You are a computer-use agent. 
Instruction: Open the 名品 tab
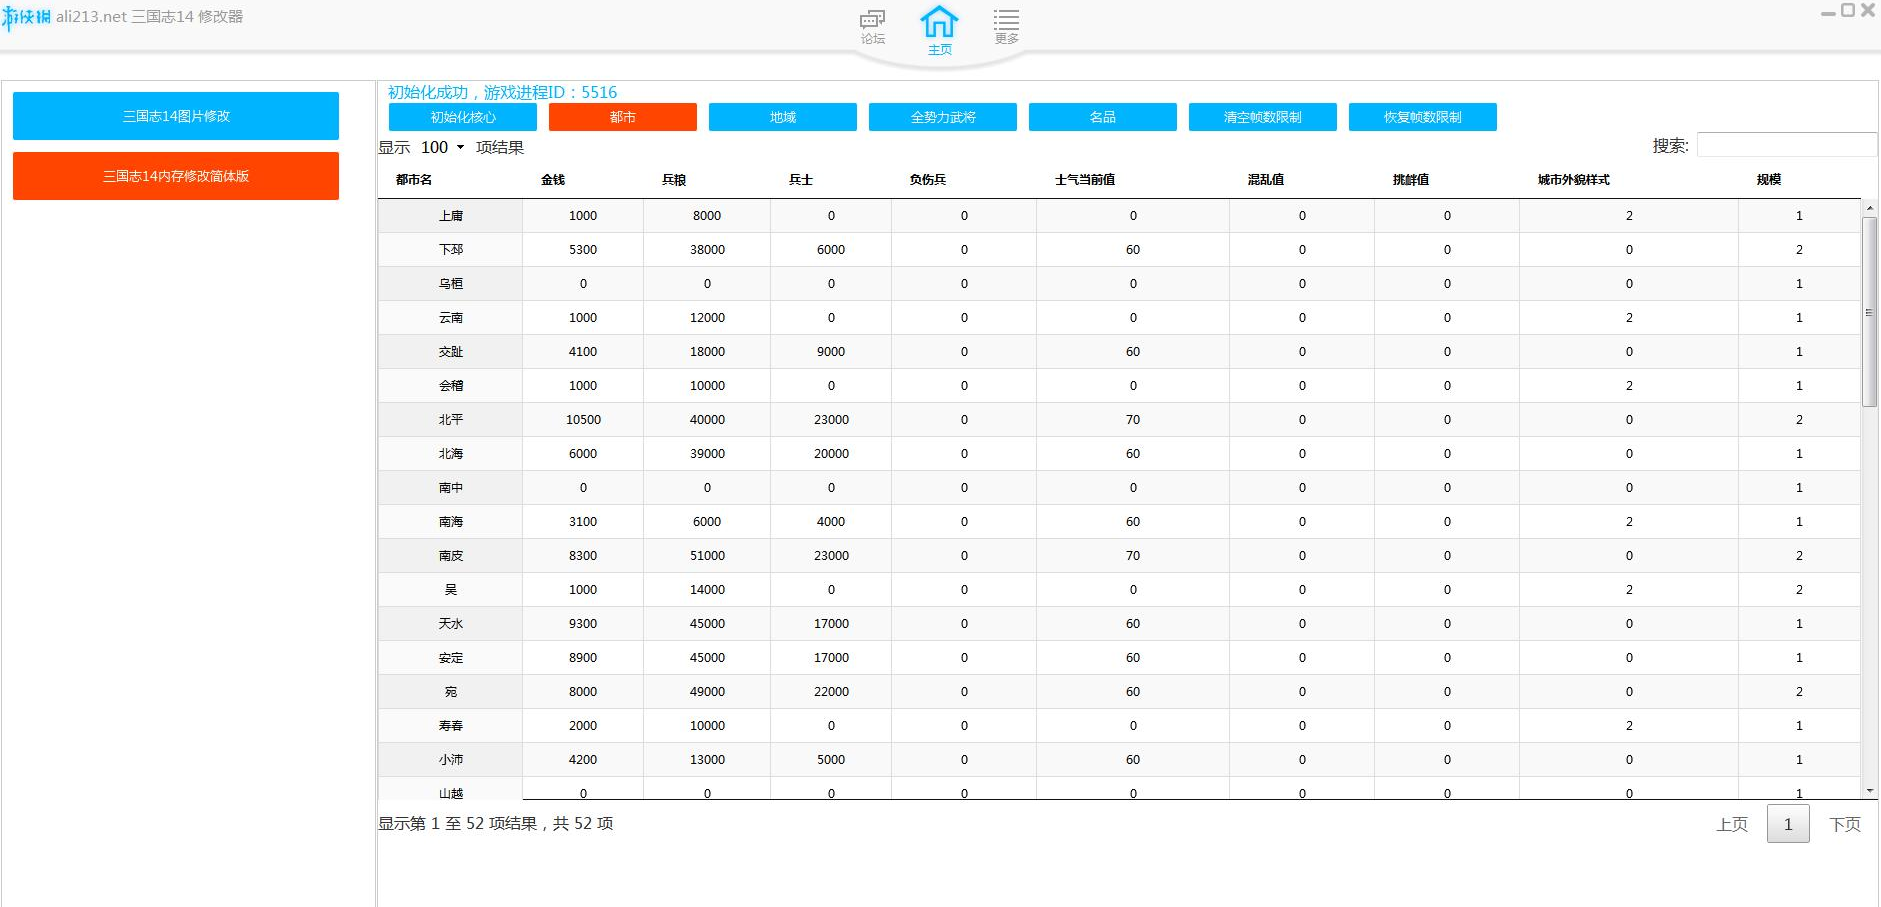coord(1102,117)
